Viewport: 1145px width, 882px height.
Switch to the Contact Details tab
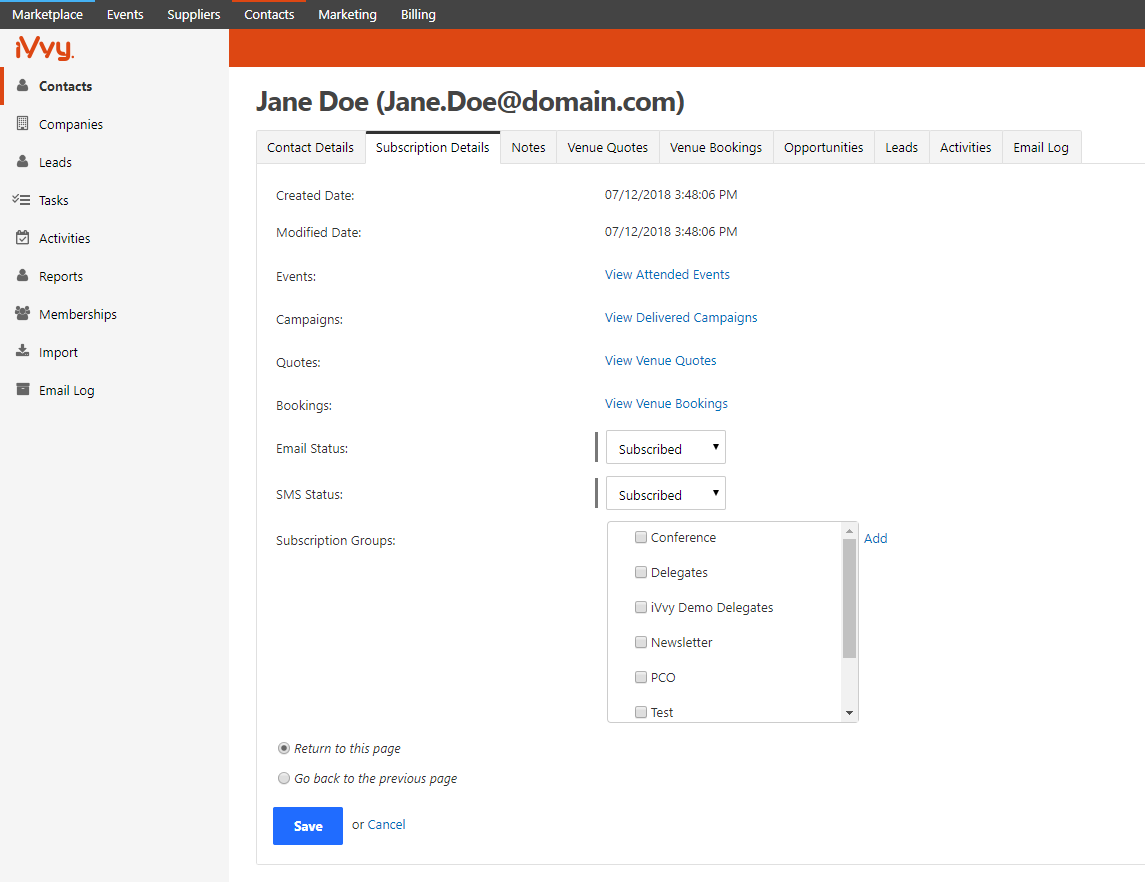(x=310, y=147)
